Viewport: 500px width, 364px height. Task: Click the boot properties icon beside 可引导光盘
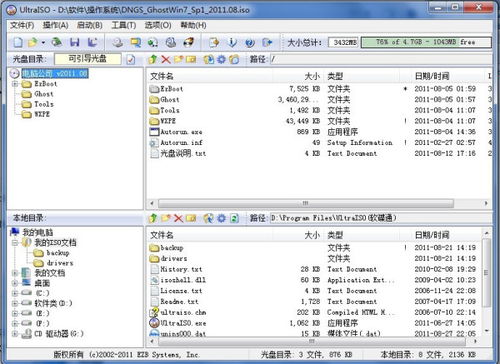pos(131,59)
